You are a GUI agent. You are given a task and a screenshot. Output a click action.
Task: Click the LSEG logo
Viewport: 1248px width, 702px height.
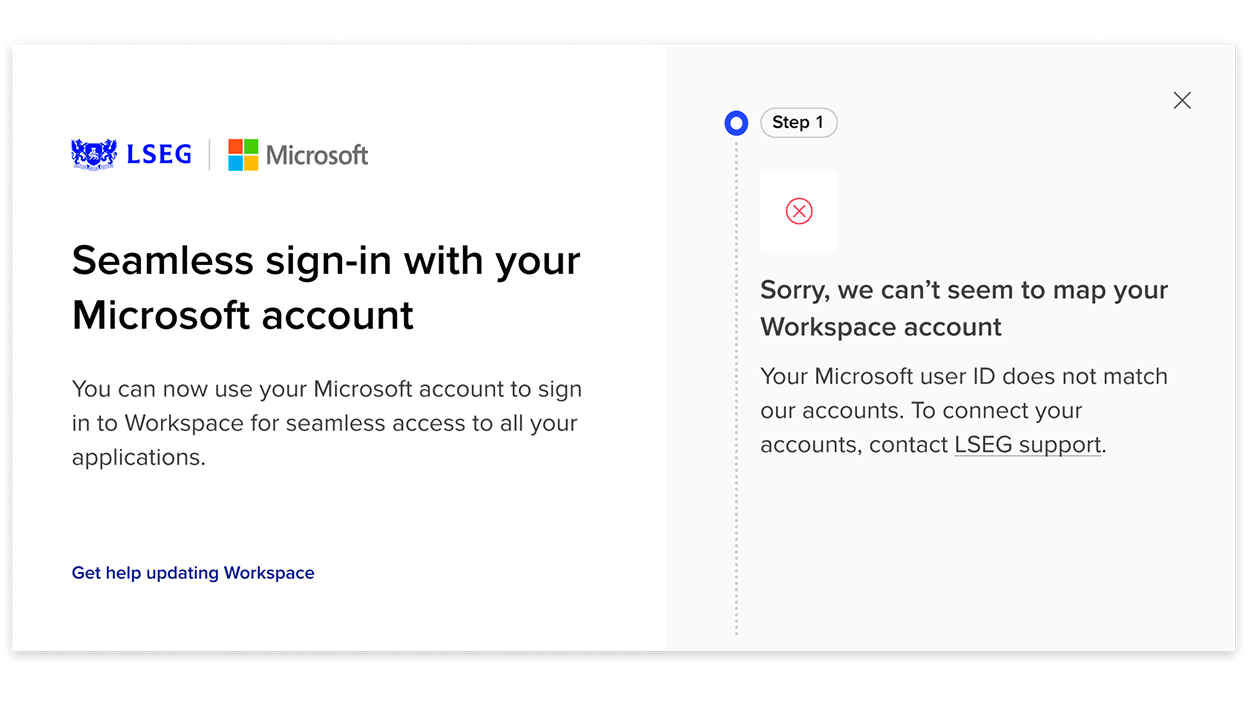pyautogui.click(x=132, y=154)
